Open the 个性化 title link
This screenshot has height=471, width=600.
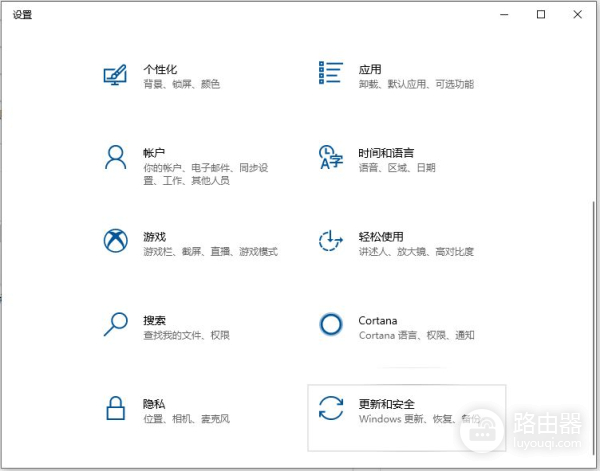pos(160,70)
